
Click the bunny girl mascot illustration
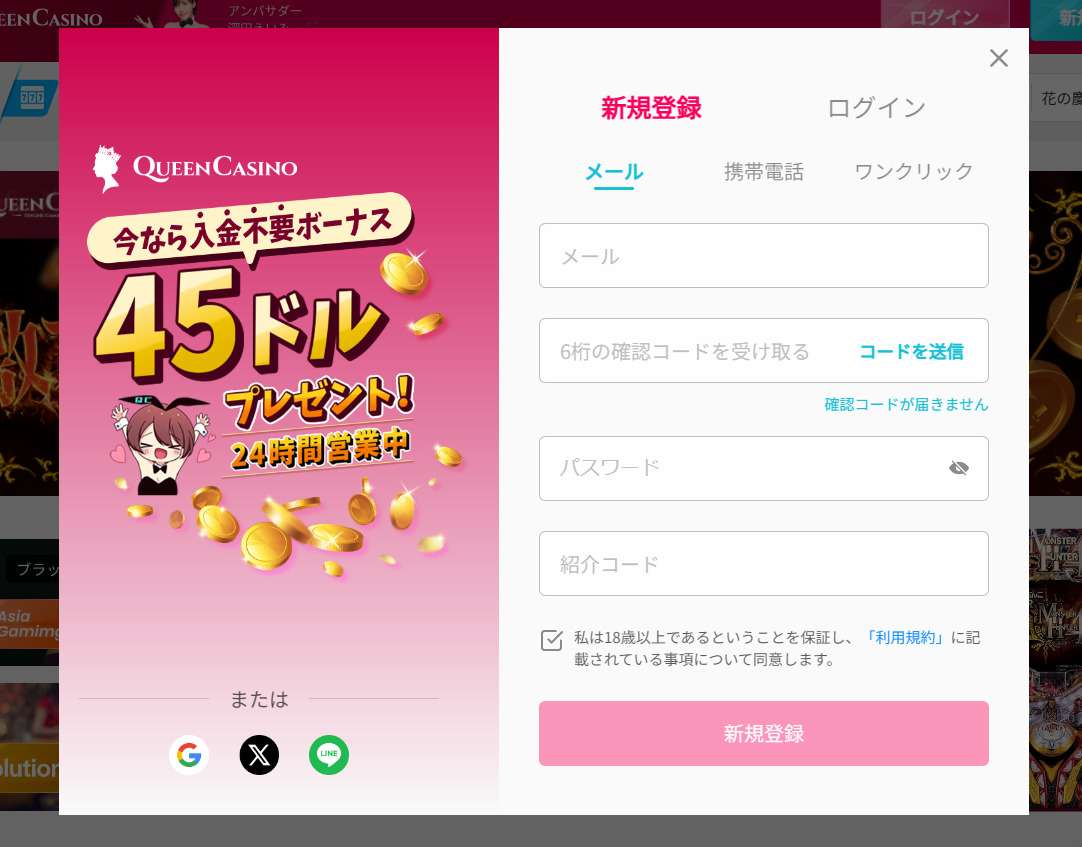pos(161,445)
